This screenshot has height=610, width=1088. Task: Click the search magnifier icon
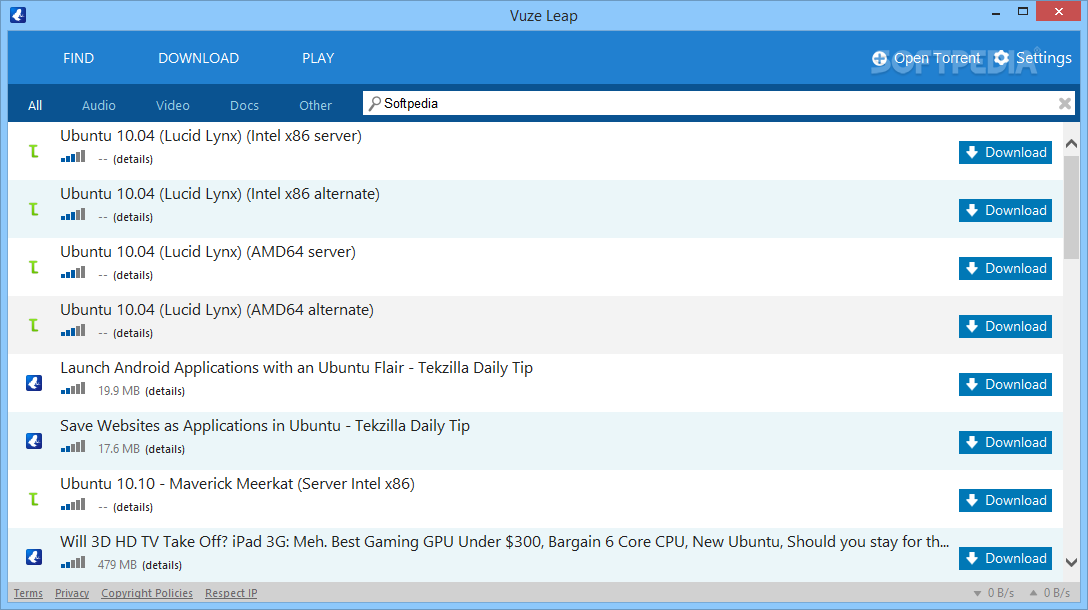pyautogui.click(x=375, y=103)
